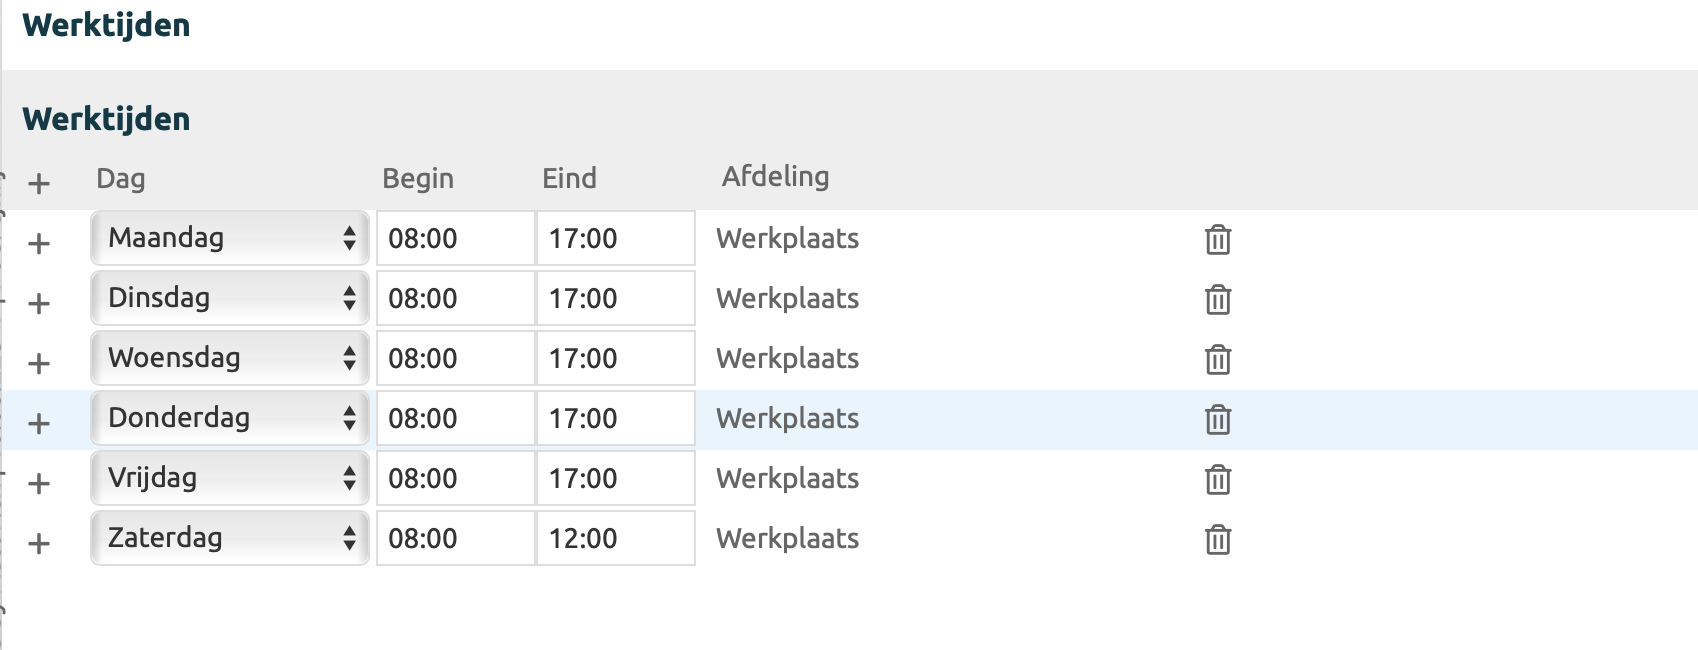The image size is (1698, 650).
Task: Delete the Maandag work time row
Action: 1217,240
